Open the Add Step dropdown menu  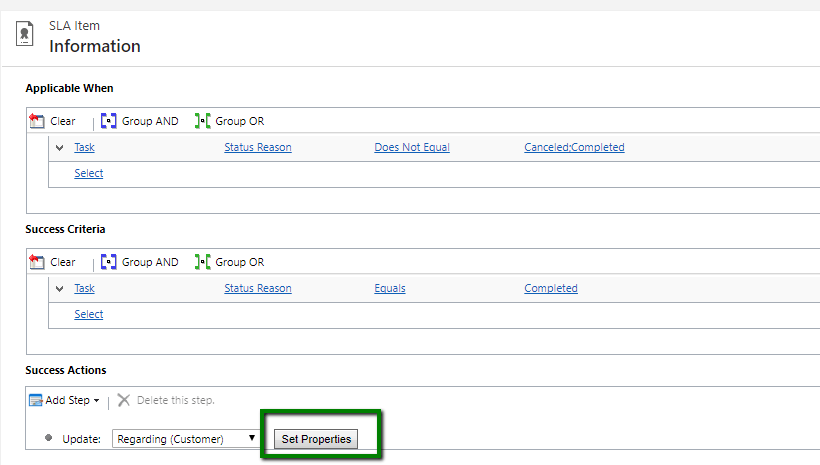pyautogui.click(x=64, y=400)
